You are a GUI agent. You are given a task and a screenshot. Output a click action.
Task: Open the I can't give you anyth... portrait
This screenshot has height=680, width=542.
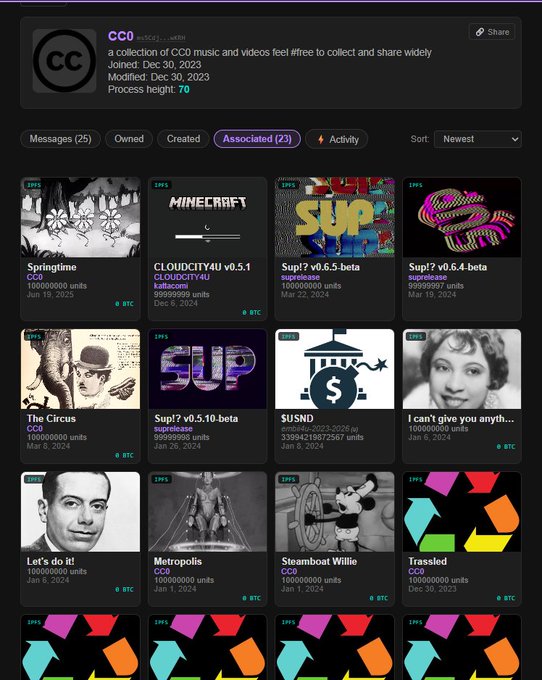(462, 369)
